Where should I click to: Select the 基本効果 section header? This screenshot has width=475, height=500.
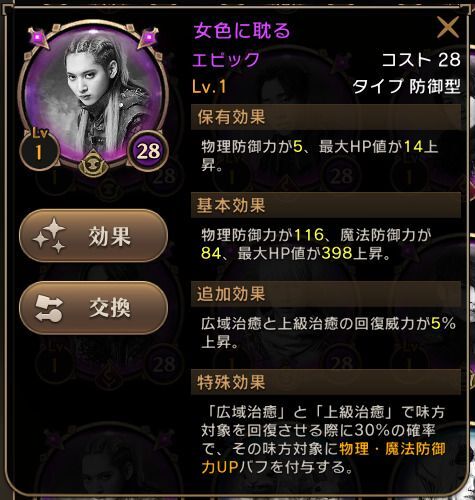coord(326,205)
